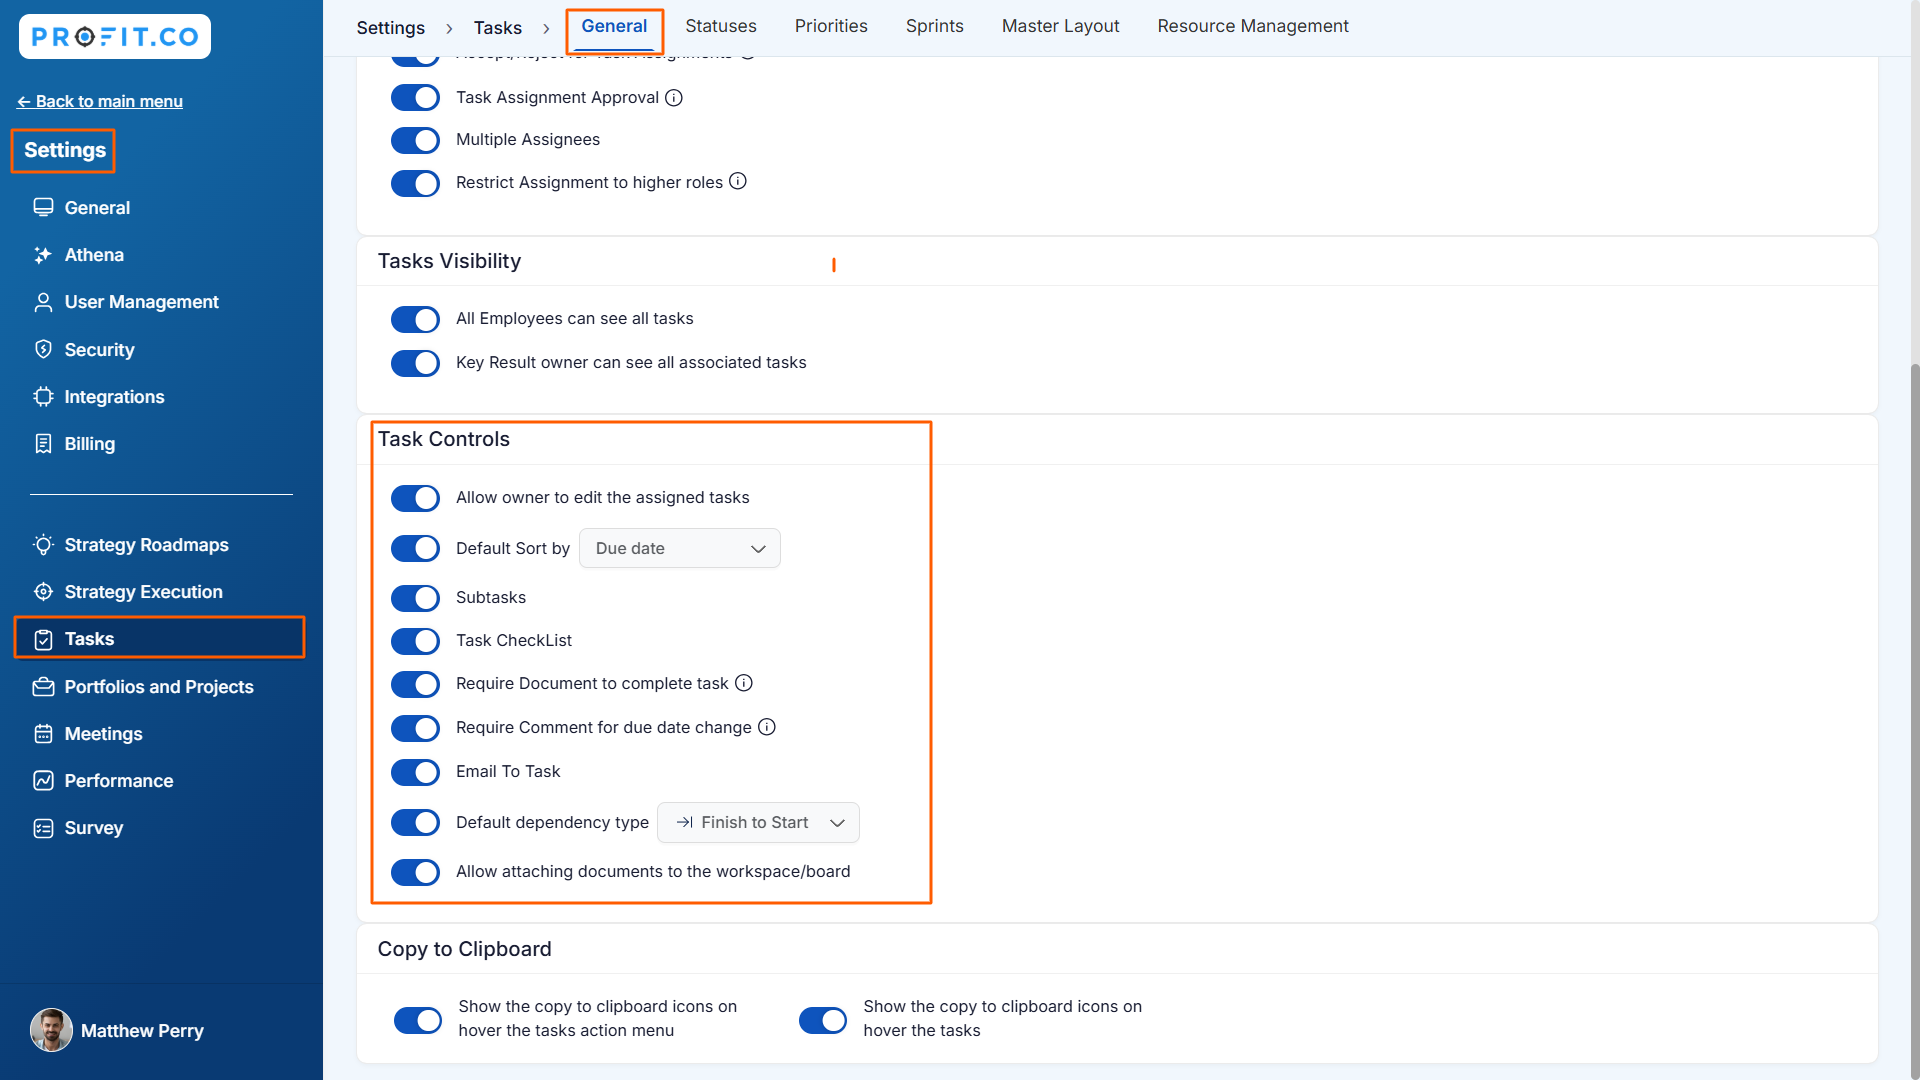
Task: Switch to the General tab
Action: pos(614,26)
